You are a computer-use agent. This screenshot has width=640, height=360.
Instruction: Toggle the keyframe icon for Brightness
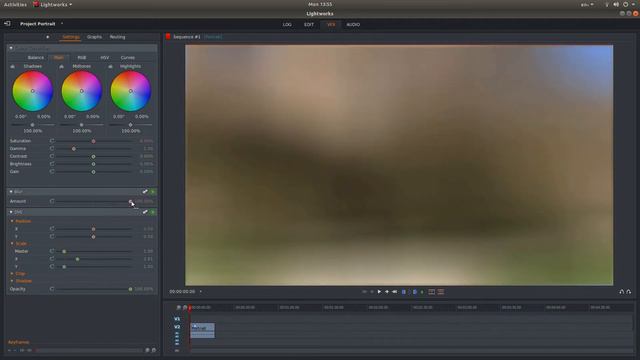[52, 164]
